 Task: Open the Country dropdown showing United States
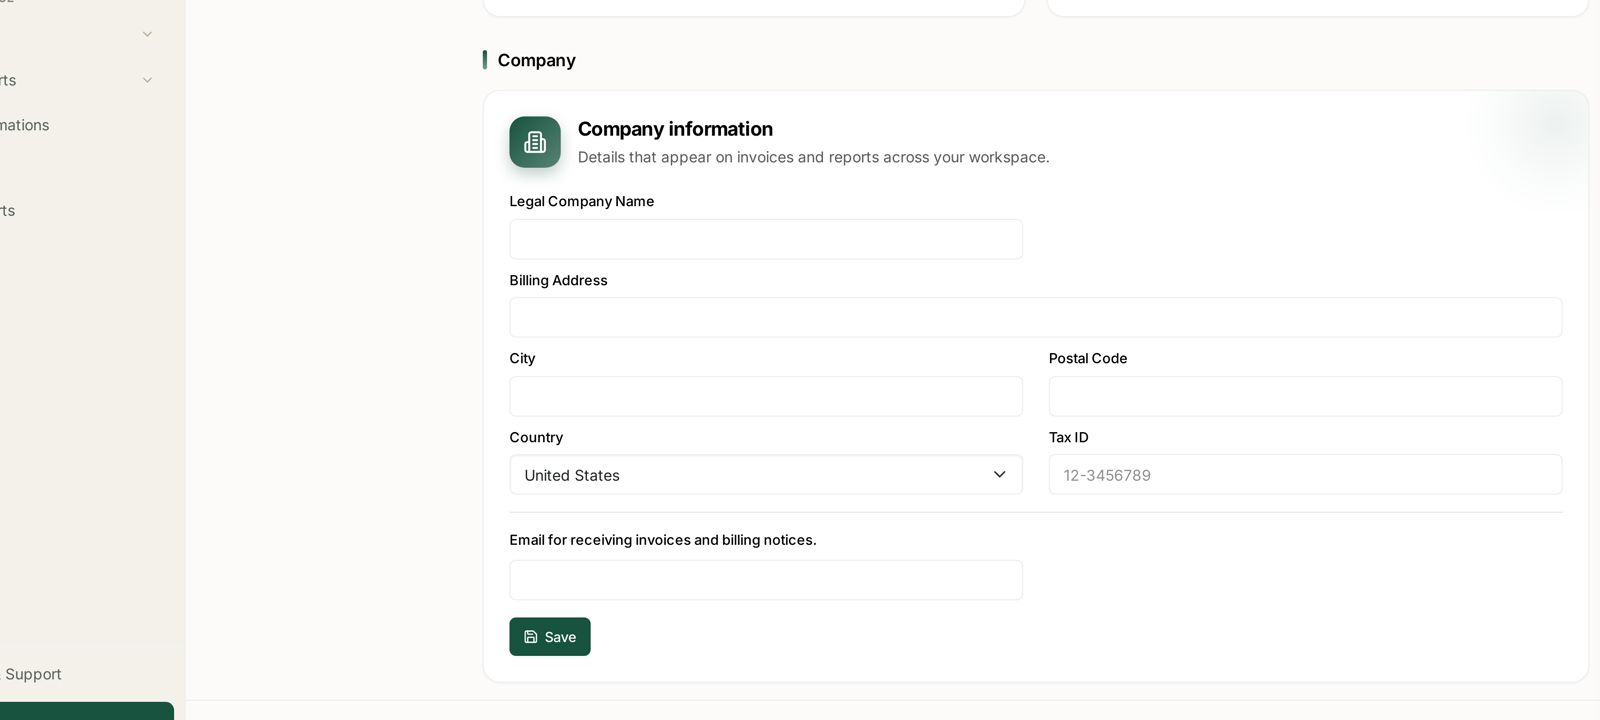766,475
